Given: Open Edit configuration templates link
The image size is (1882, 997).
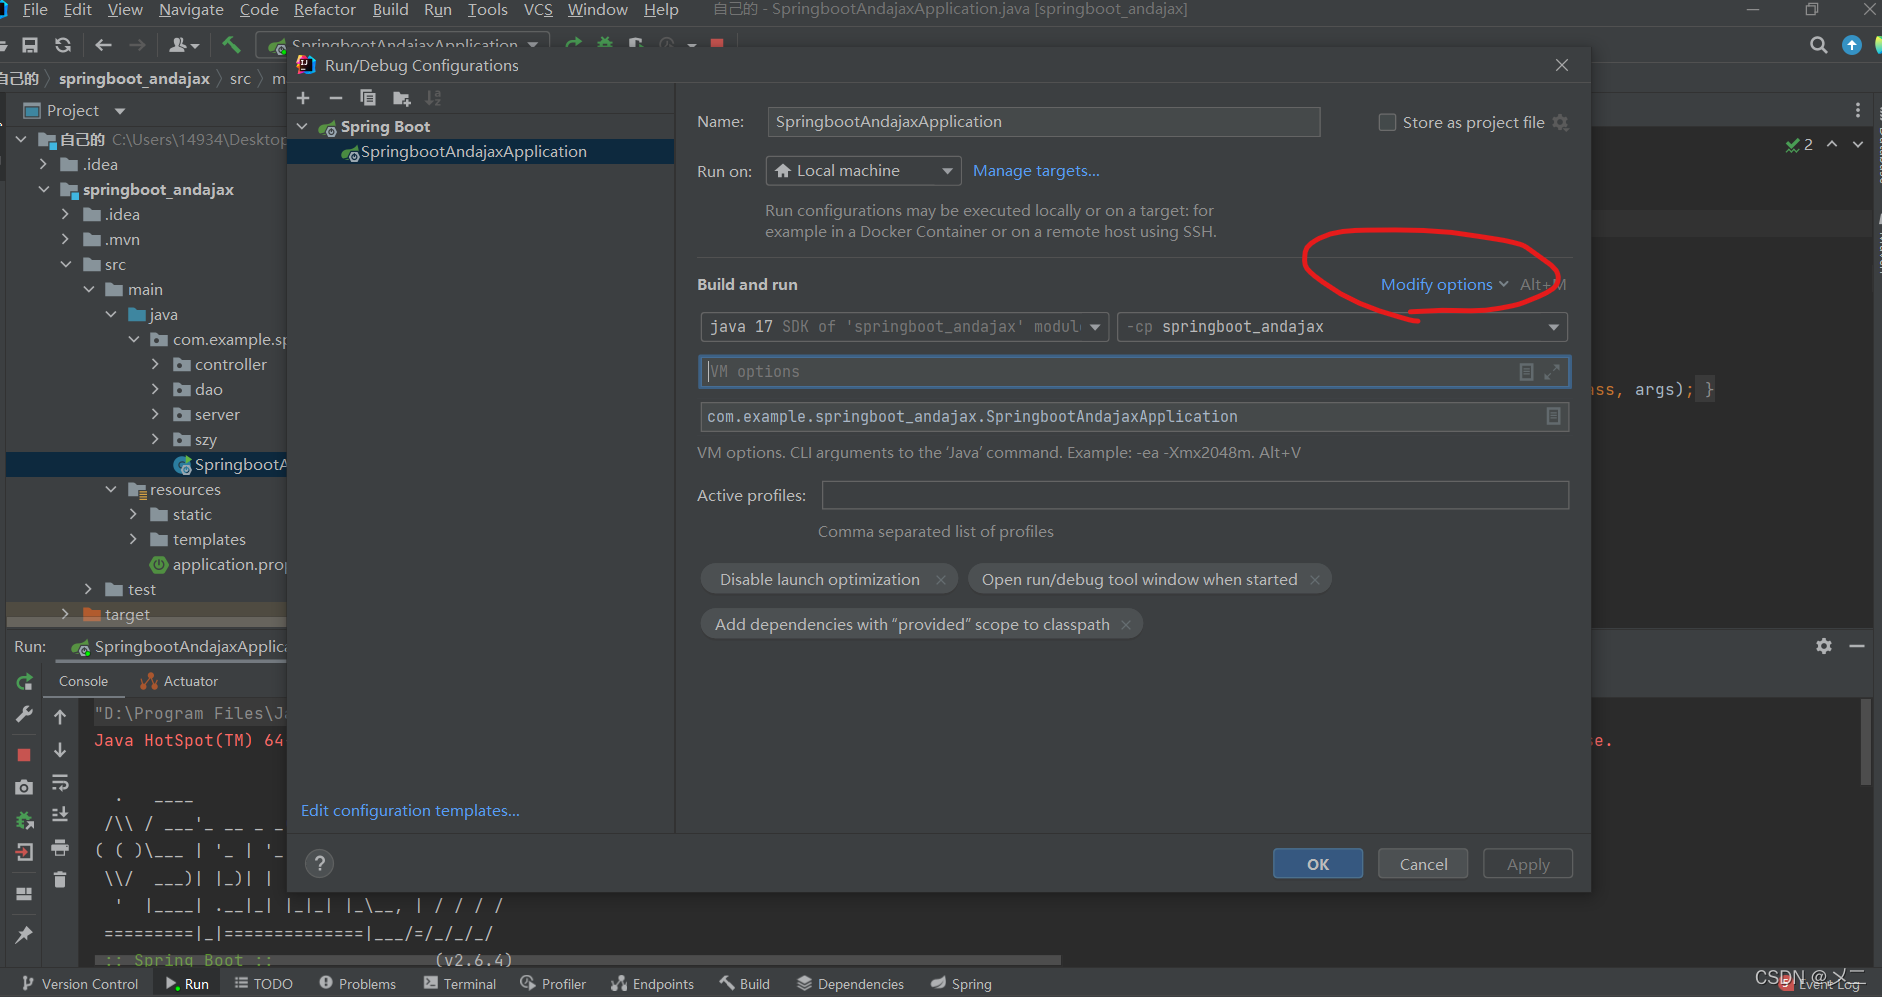Looking at the screenshot, I should point(410,811).
